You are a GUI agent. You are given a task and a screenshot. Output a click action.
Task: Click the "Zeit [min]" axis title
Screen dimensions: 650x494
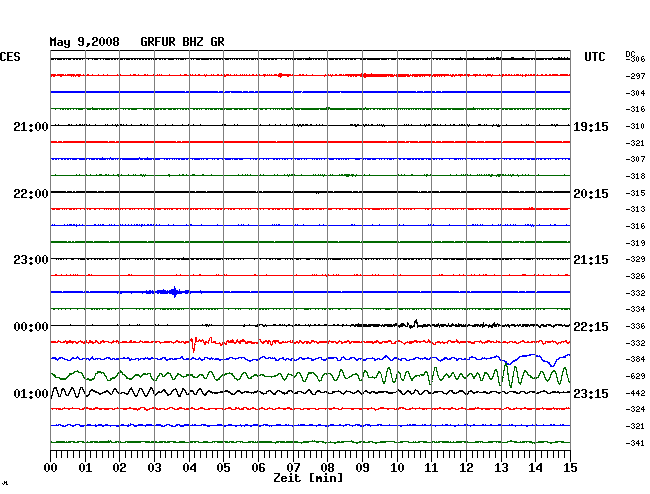[x=308, y=478]
